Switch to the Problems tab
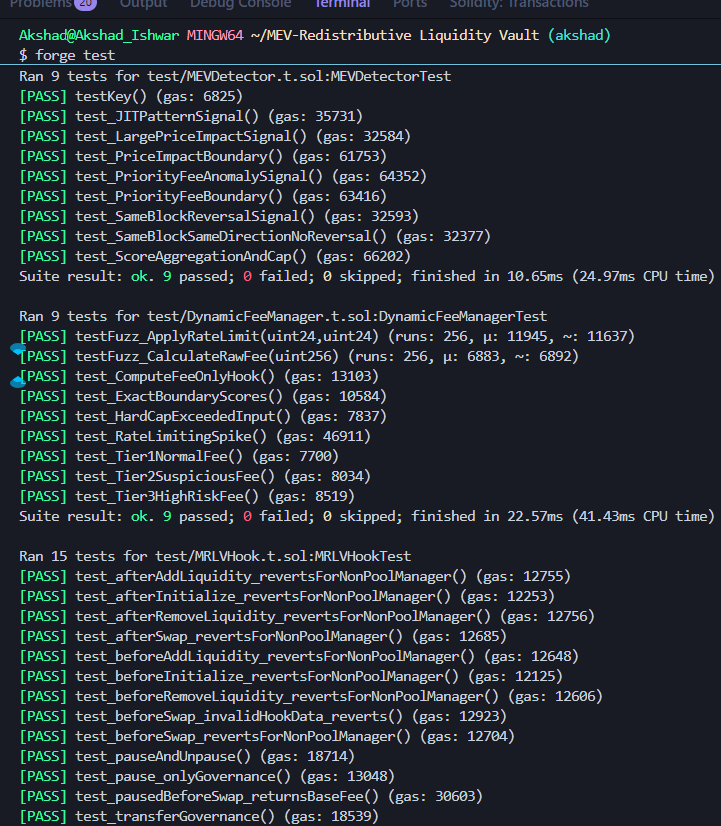Image resolution: width=721 pixels, height=826 pixels. pyautogui.click(x=40, y=4)
